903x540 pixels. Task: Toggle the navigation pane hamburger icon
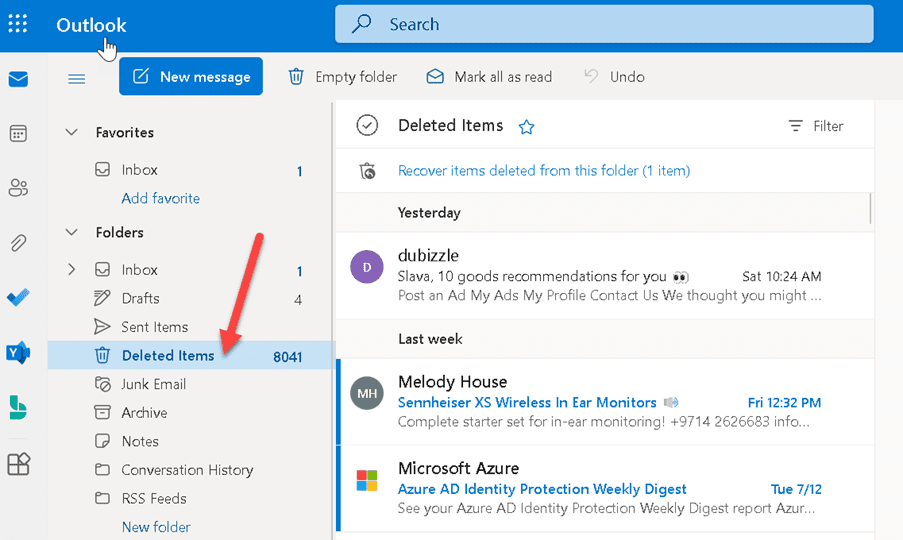pyautogui.click(x=77, y=78)
